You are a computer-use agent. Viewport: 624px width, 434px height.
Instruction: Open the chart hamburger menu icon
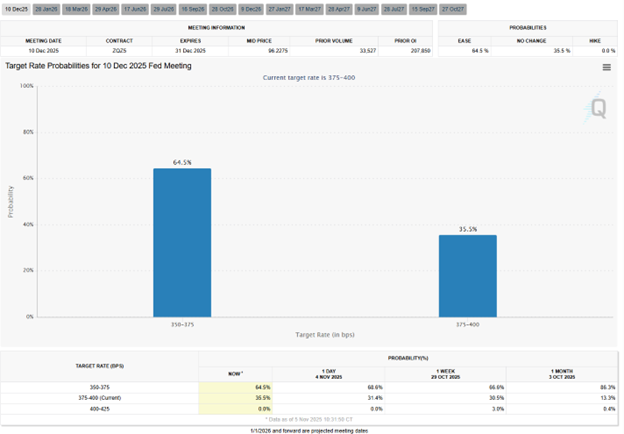(x=606, y=67)
